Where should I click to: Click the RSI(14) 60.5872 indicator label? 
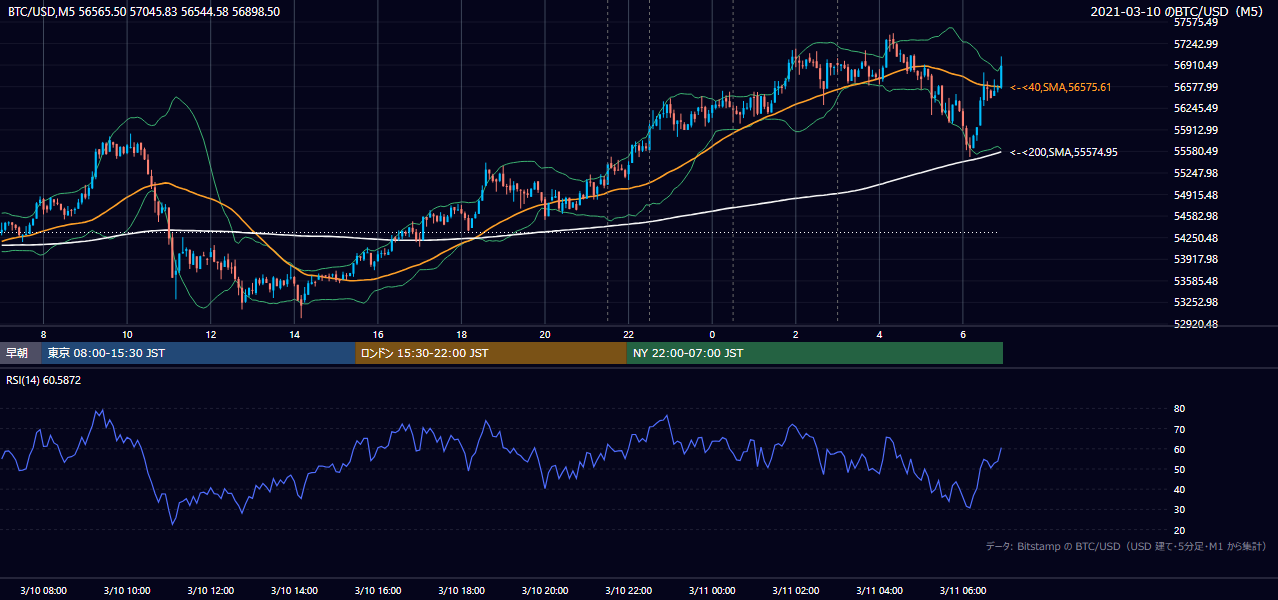(x=45, y=380)
